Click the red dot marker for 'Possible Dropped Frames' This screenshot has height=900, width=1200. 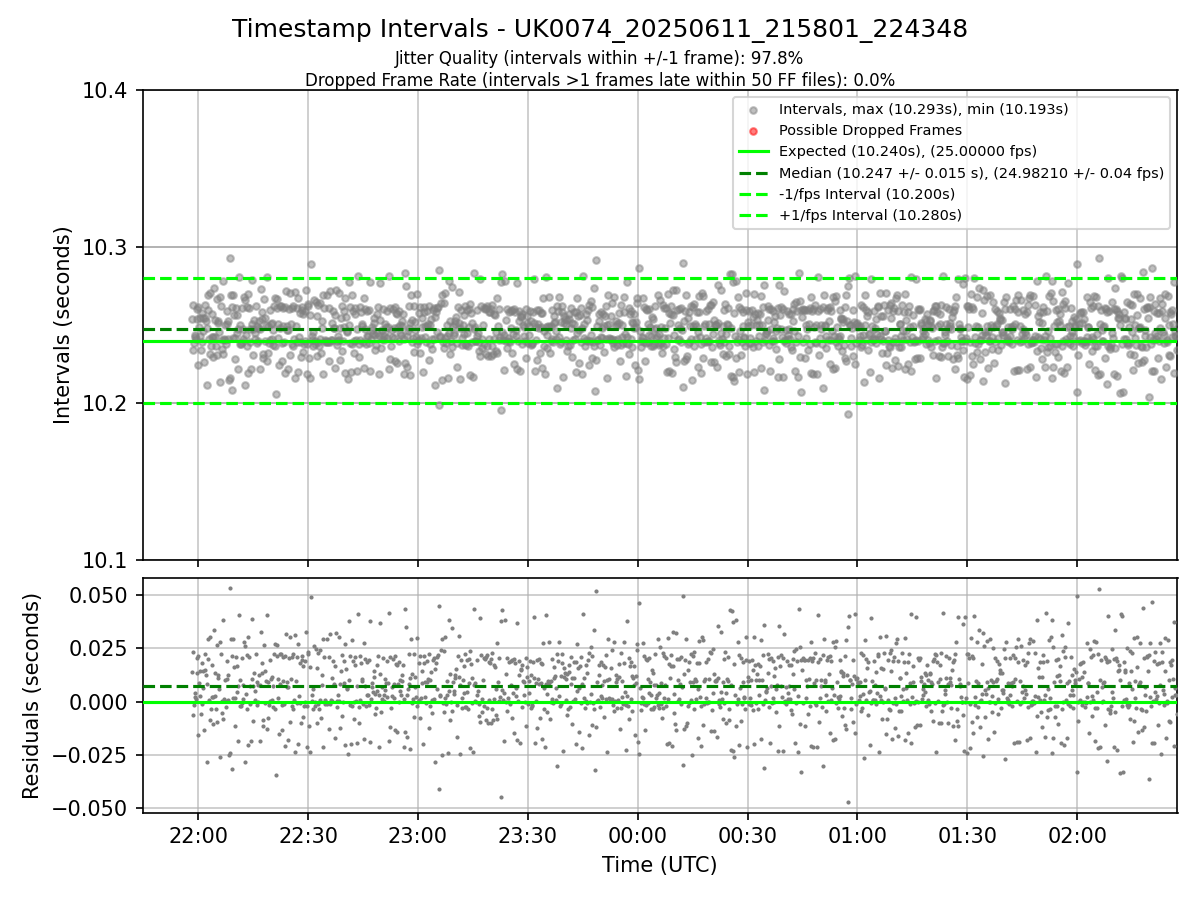(x=754, y=130)
